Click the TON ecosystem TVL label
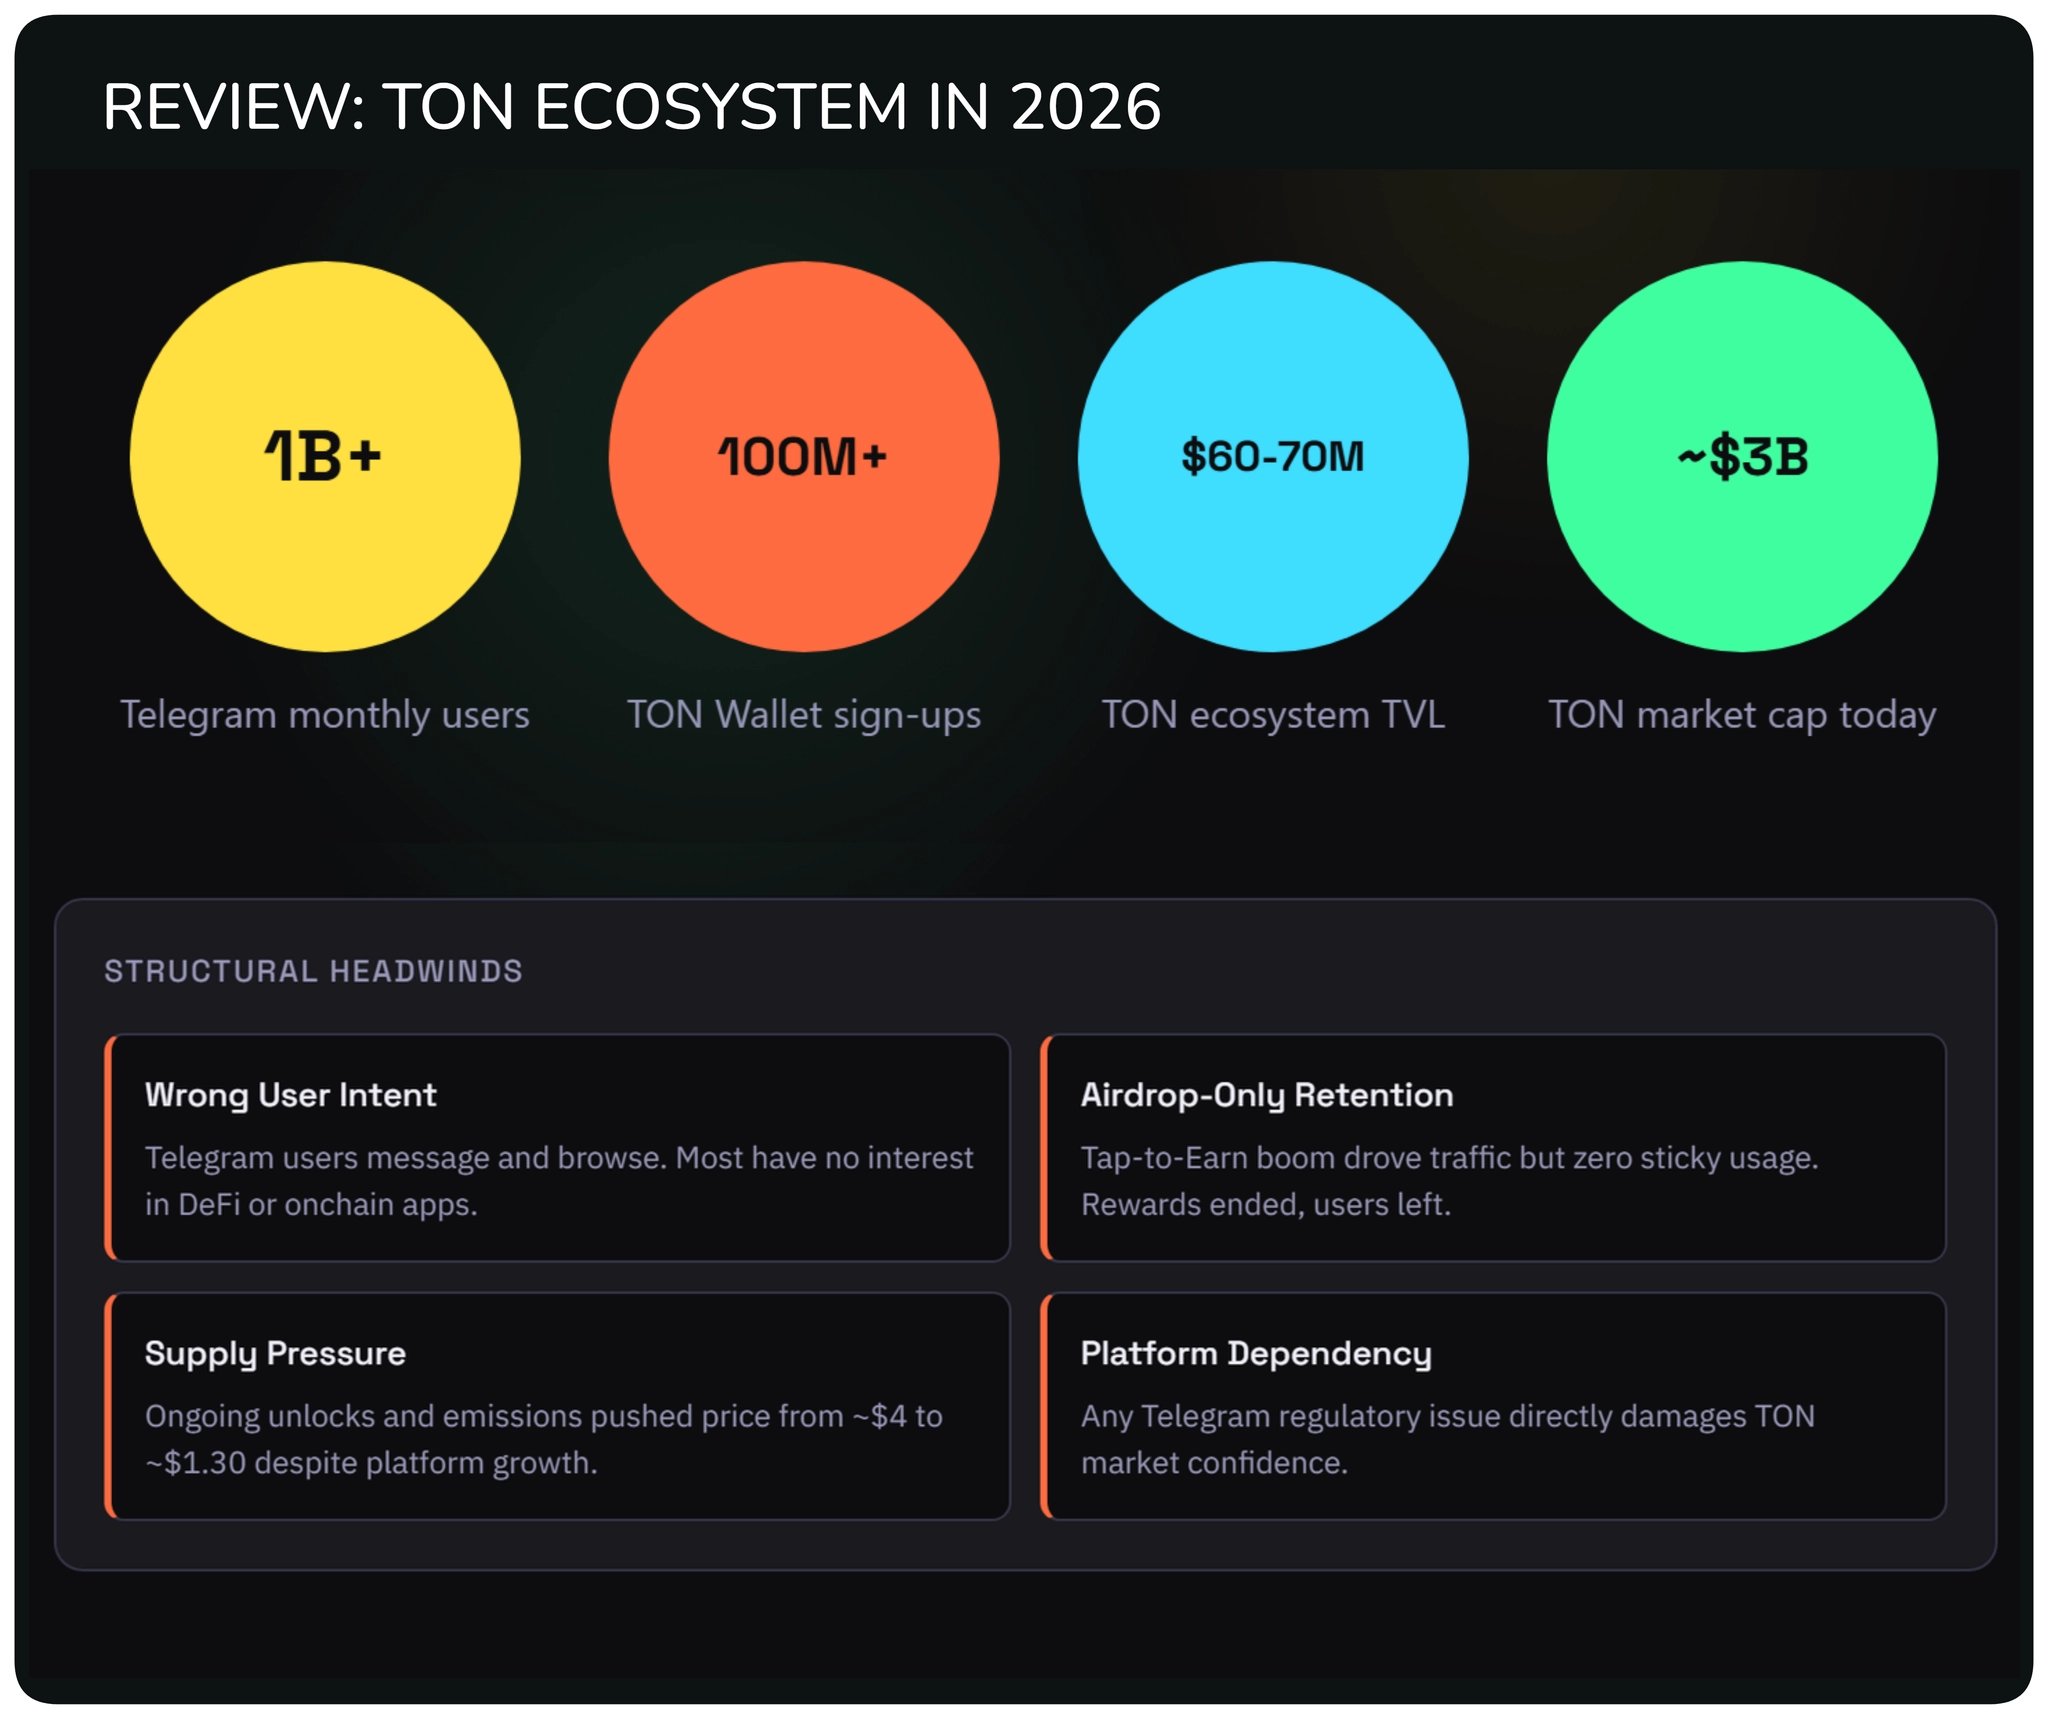This screenshot has width=2048, height=1719. click(1272, 715)
